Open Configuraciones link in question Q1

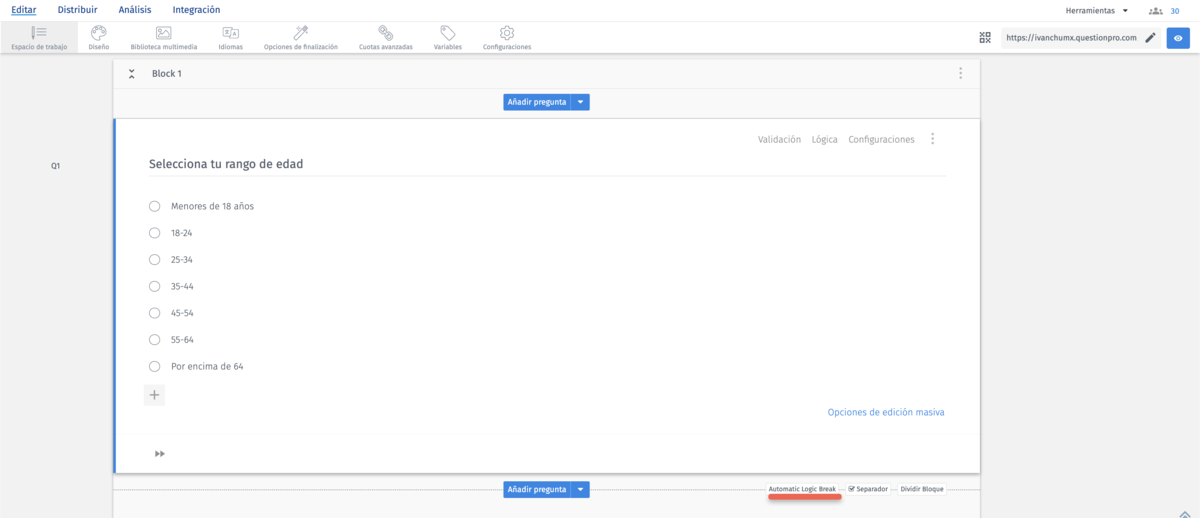tap(881, 139)
